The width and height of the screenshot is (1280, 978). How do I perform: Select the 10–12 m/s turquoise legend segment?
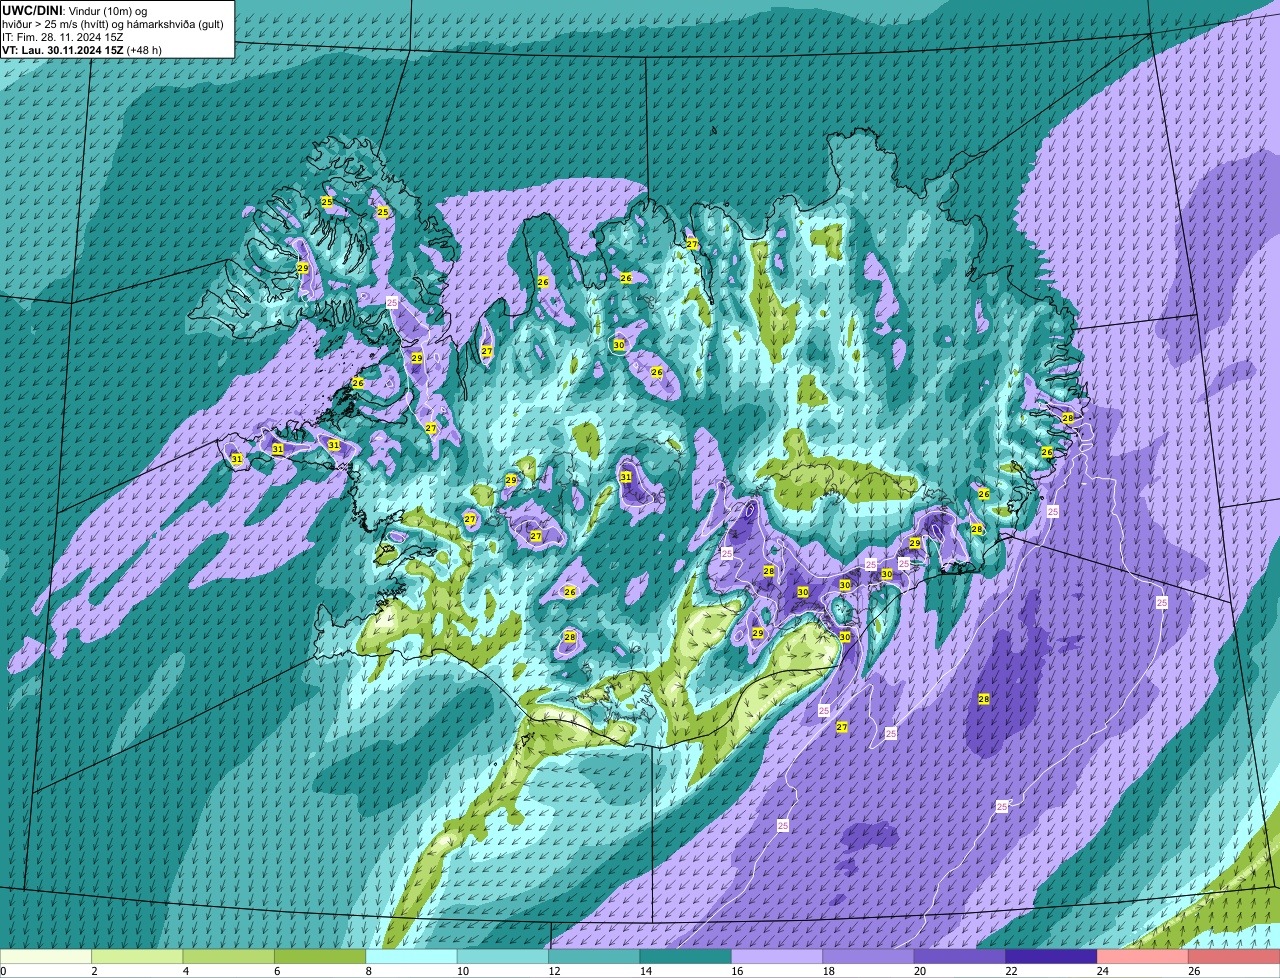(x=503, y=956)
